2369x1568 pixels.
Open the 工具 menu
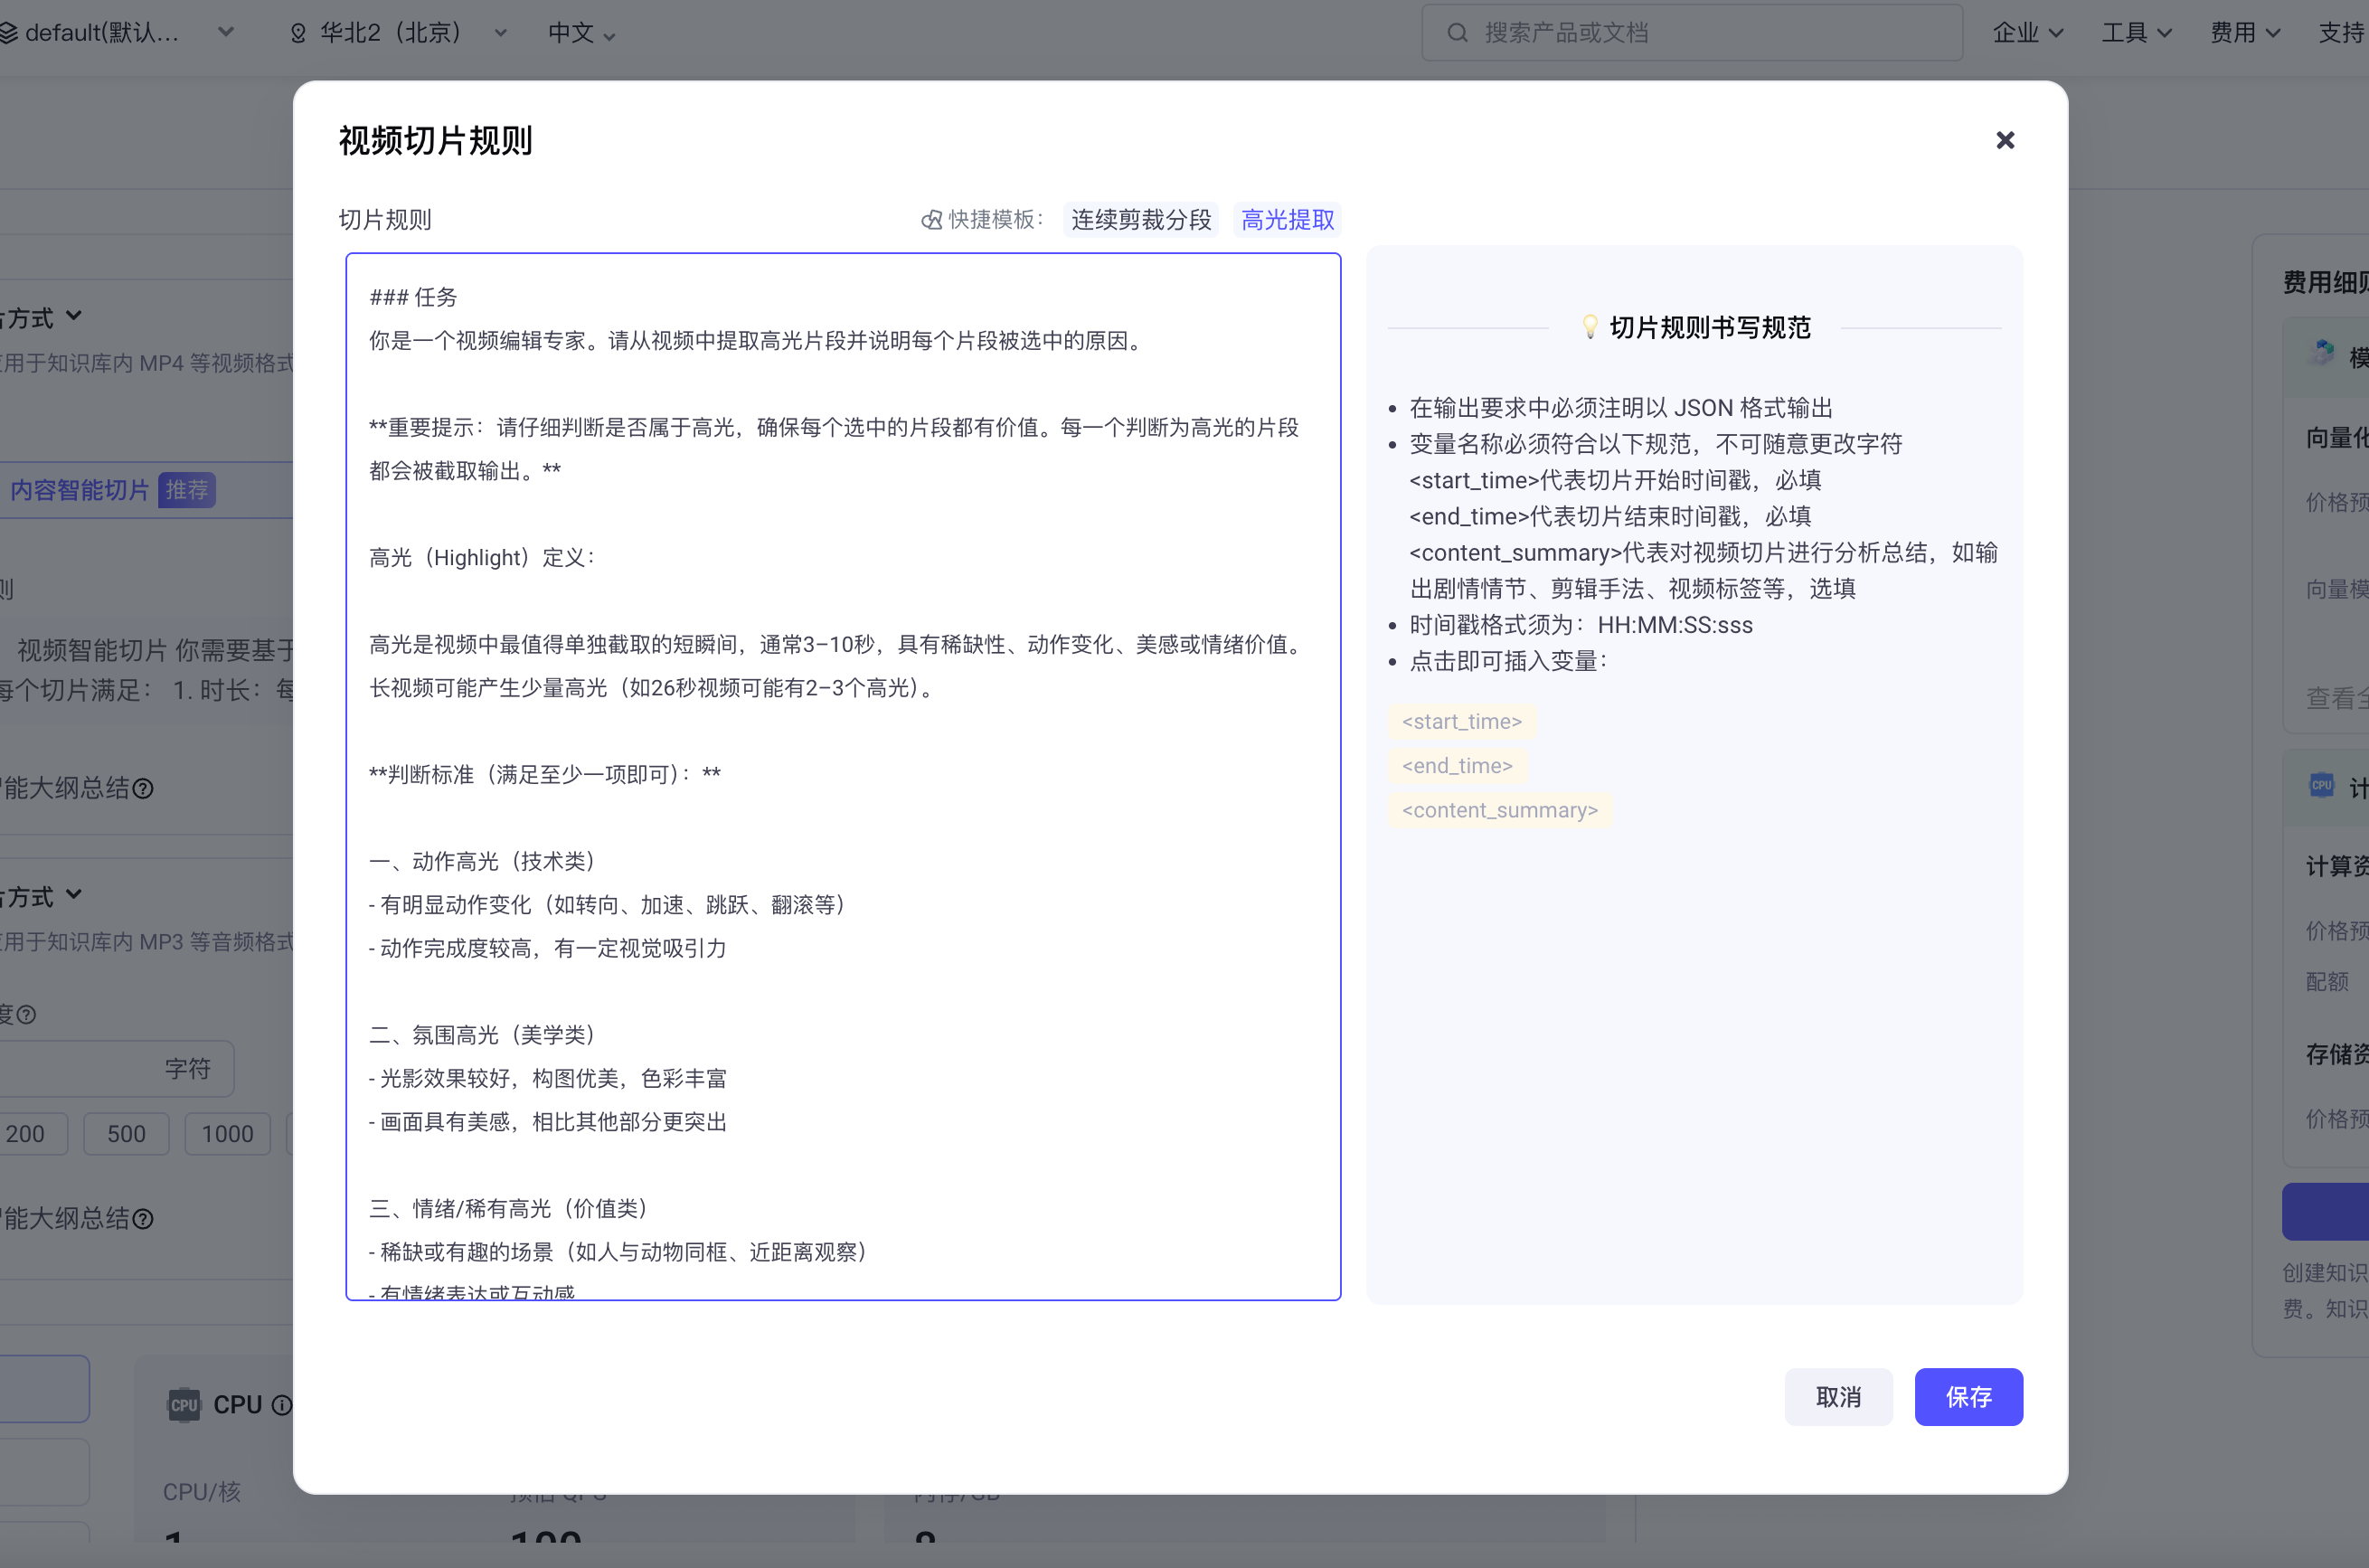pos(2136,33)
